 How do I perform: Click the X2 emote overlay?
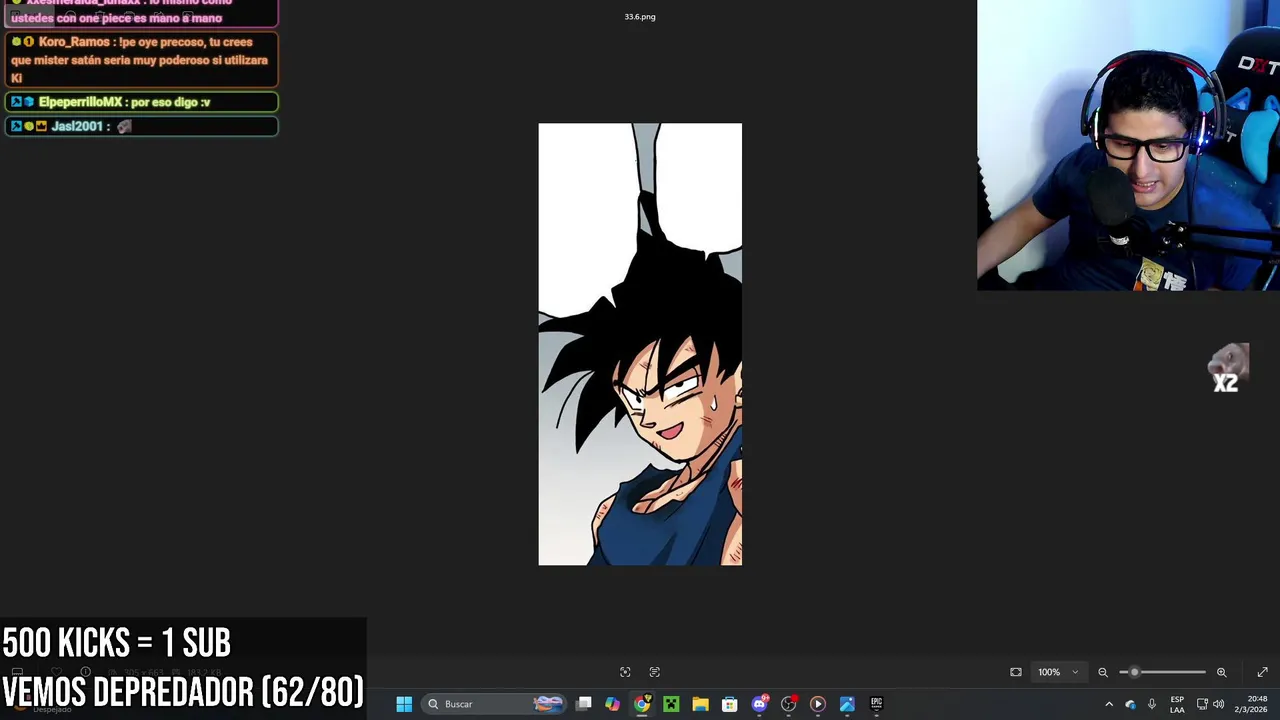(x=1228, y=368)
